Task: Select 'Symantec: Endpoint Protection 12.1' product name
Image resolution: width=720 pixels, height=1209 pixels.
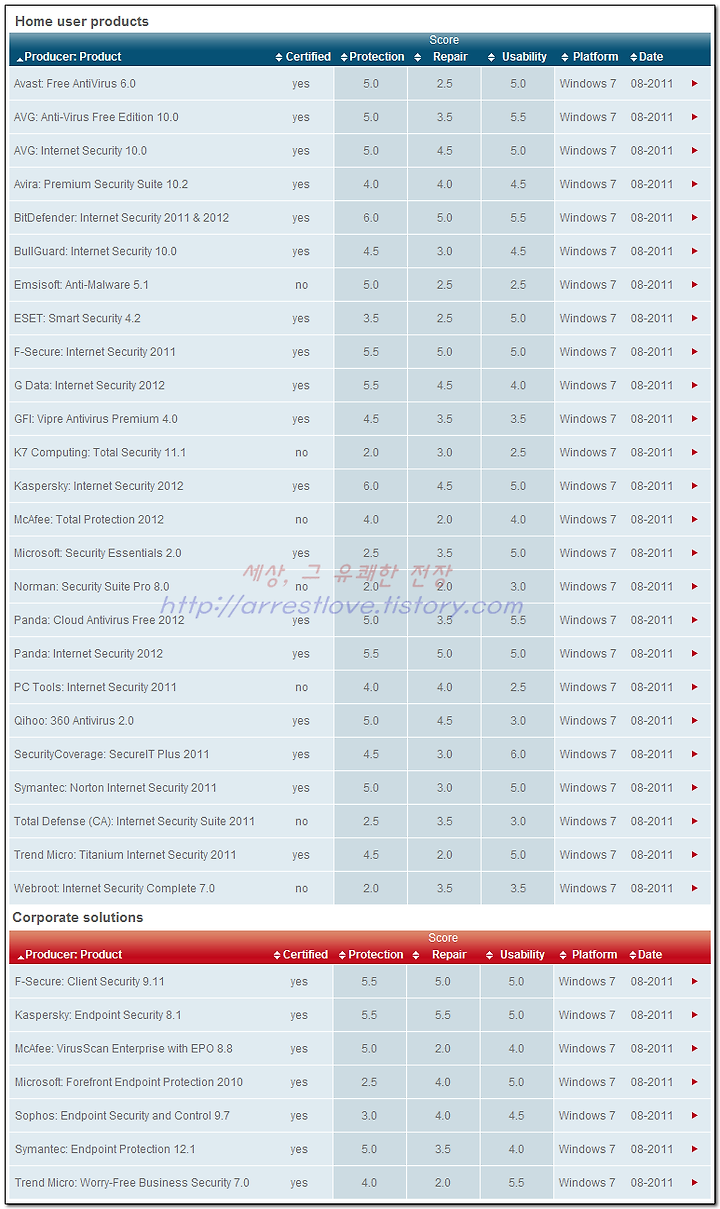Action: pyautogui.click(x=105, y=1149)
